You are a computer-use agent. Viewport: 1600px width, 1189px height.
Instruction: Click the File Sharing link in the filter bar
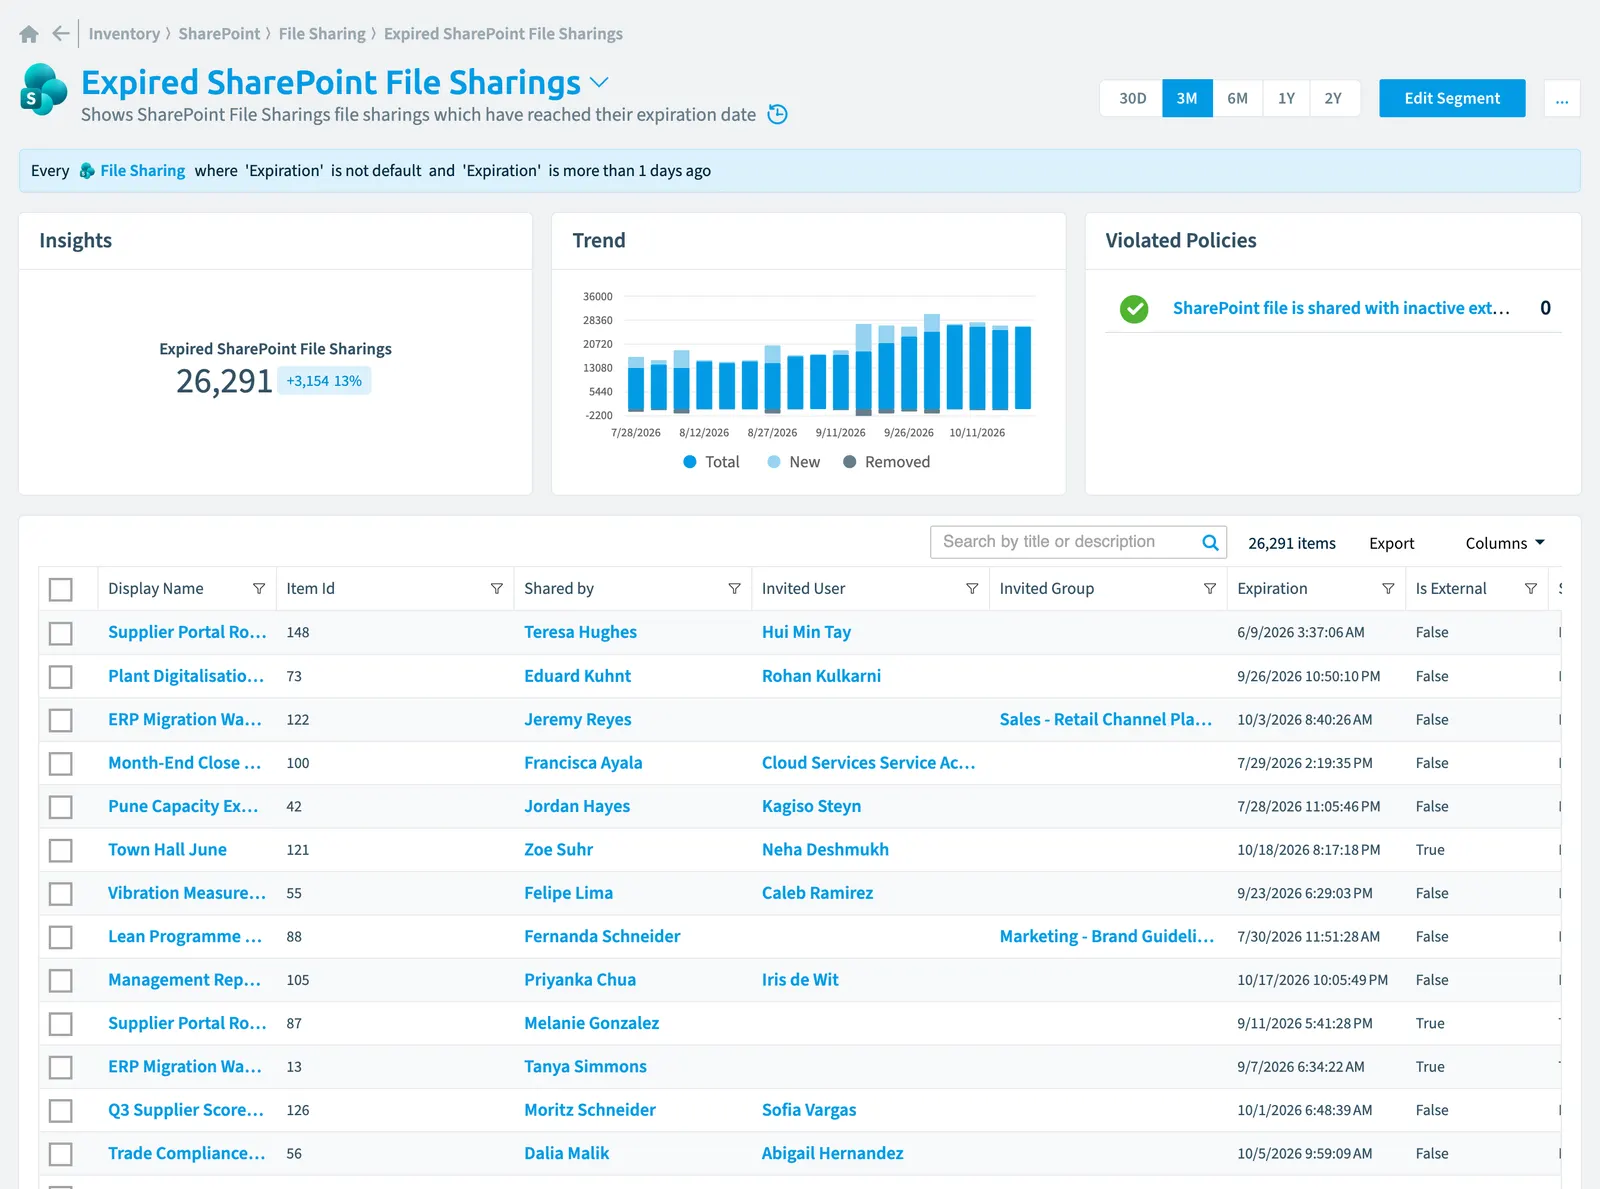click(143, 171)
